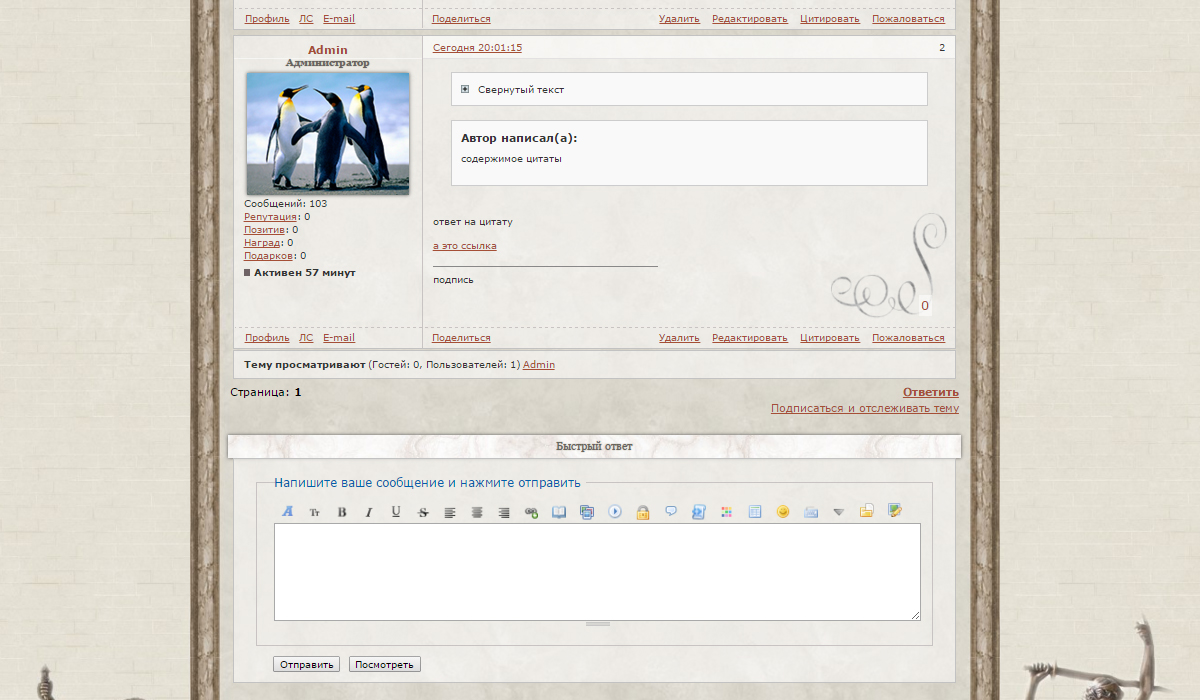Center-align text in the editor
The width and height of the screenshot is (1200, 700).
[x=477, y=512]
